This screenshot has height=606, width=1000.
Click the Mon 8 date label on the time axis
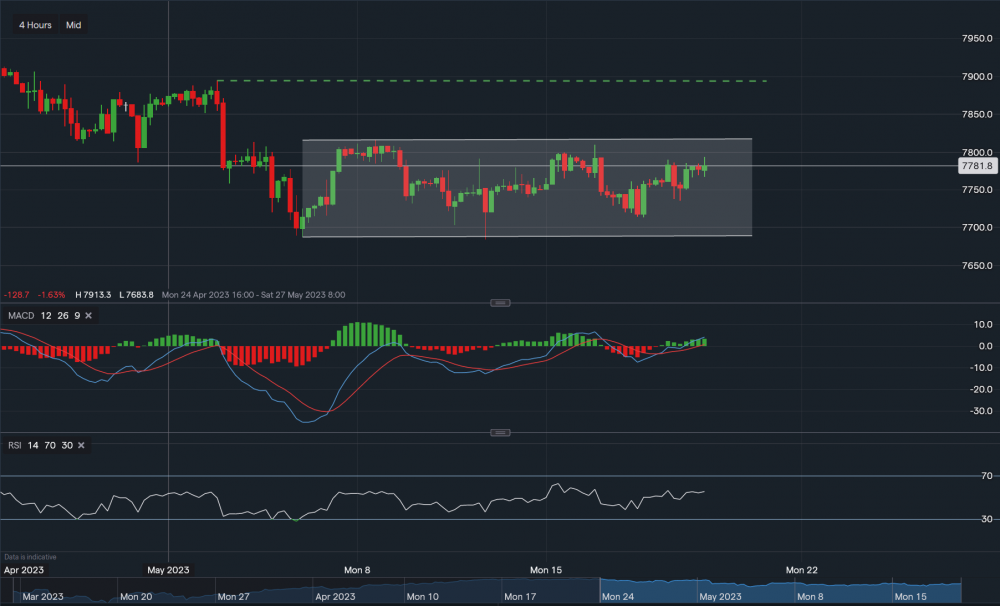(x=357, y=570)
